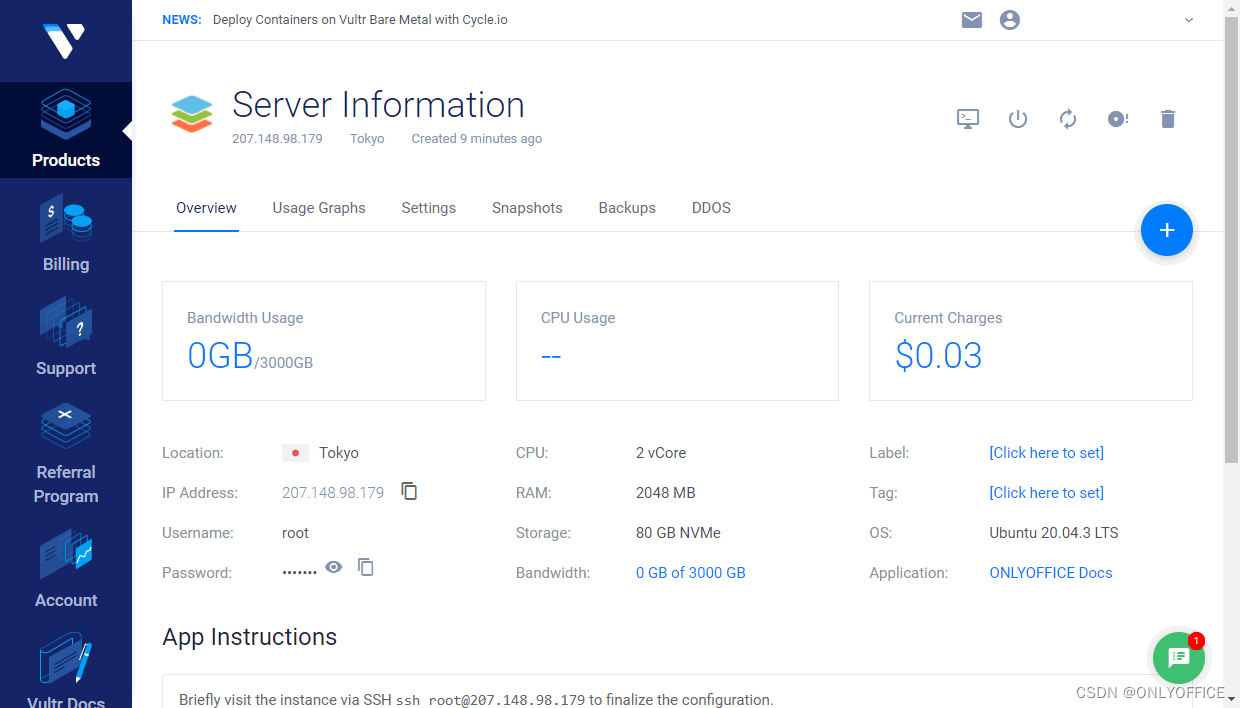Image resolution: width=1240 pixels, height=708 pixels.
Task: Click the server reinstall disc icon
Action: [1118, 119]
